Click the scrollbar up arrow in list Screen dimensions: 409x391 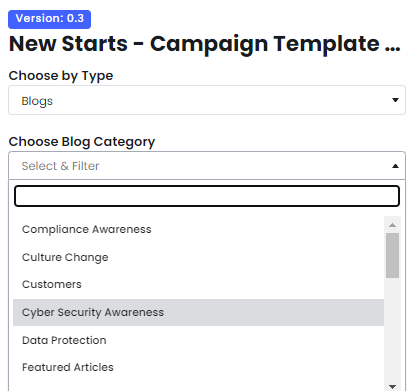point(392,225)
